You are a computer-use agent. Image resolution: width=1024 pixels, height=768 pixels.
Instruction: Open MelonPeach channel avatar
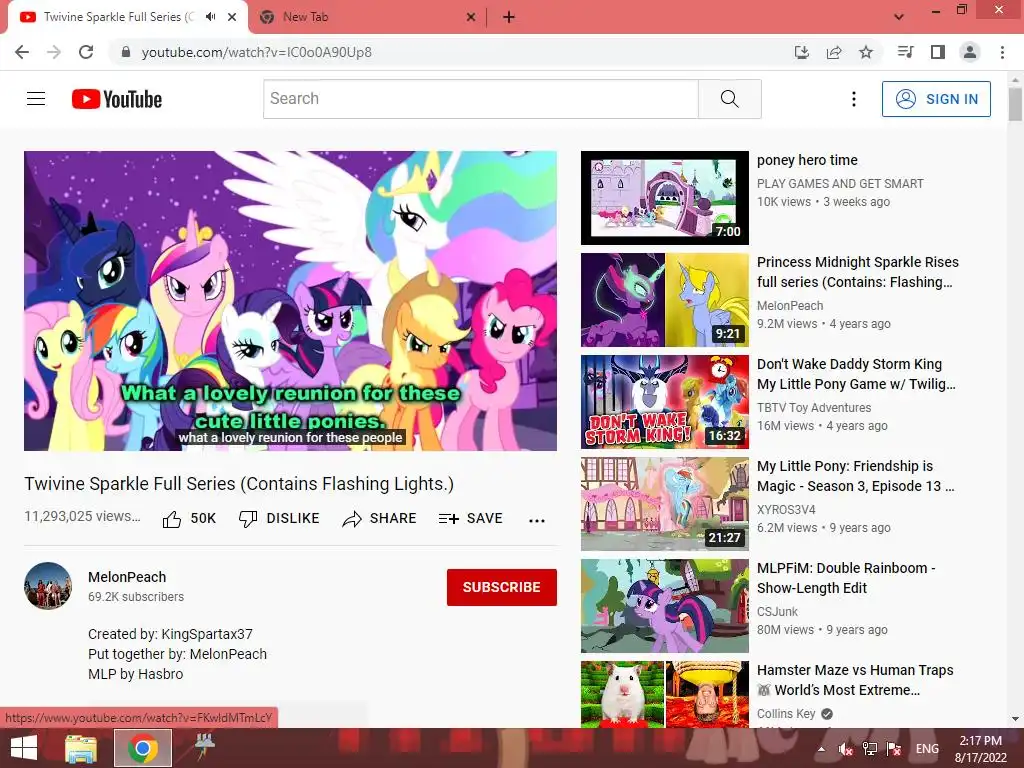[x=48, y=586]
